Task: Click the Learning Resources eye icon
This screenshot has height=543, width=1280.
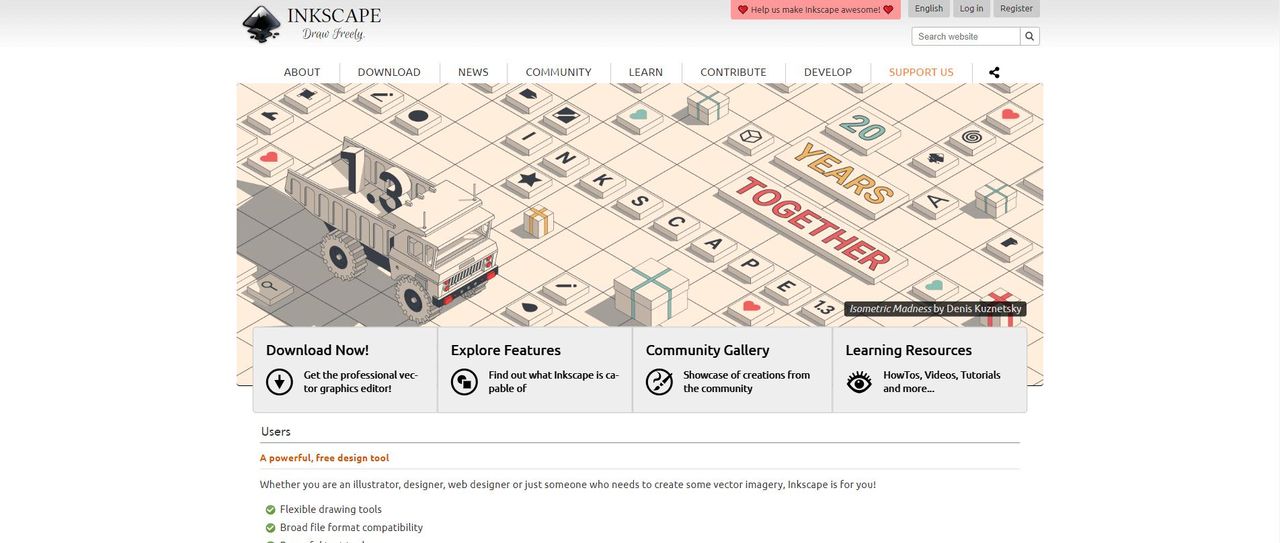Action: tap(859, 382)
